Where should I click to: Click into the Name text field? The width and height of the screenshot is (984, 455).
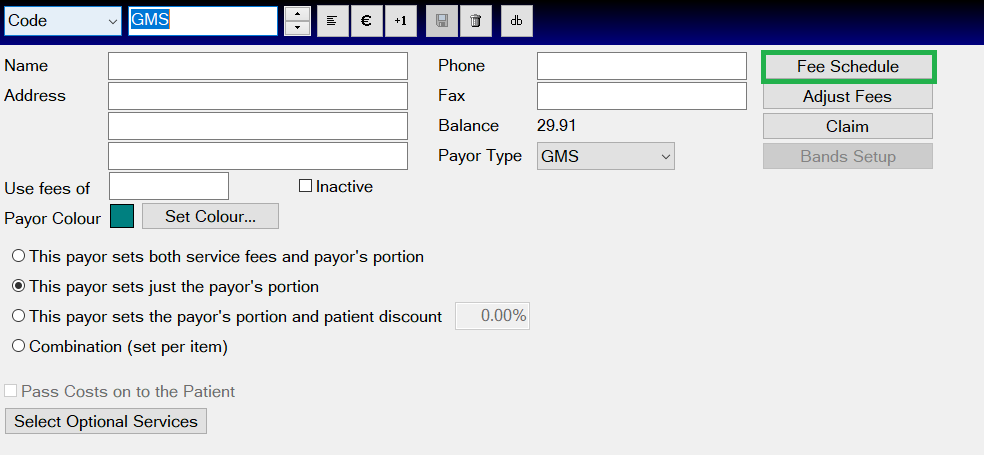click(258, 66)
